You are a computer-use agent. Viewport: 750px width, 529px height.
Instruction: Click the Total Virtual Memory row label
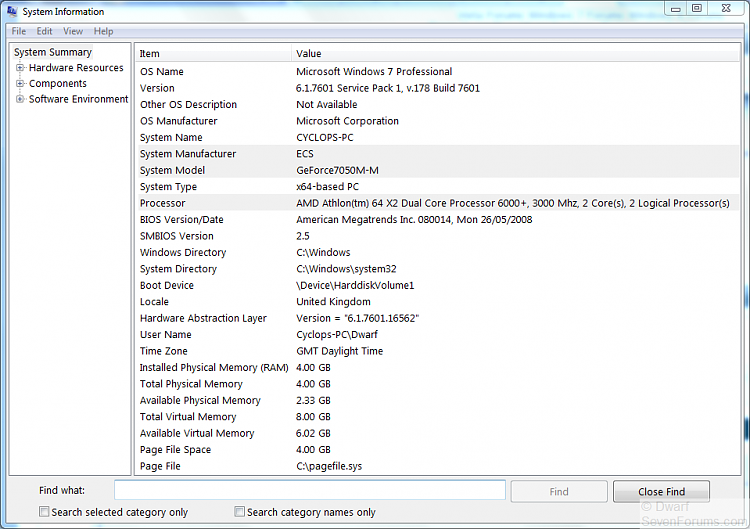[188, 417]
